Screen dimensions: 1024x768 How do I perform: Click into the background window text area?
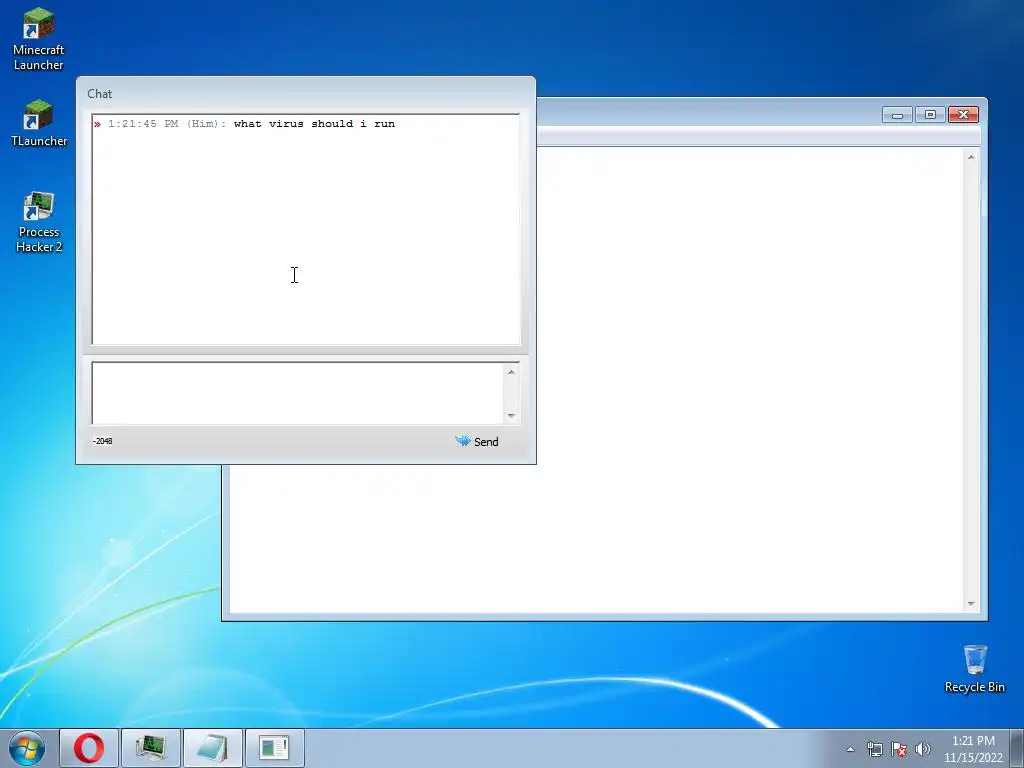[x=750, y=379]
